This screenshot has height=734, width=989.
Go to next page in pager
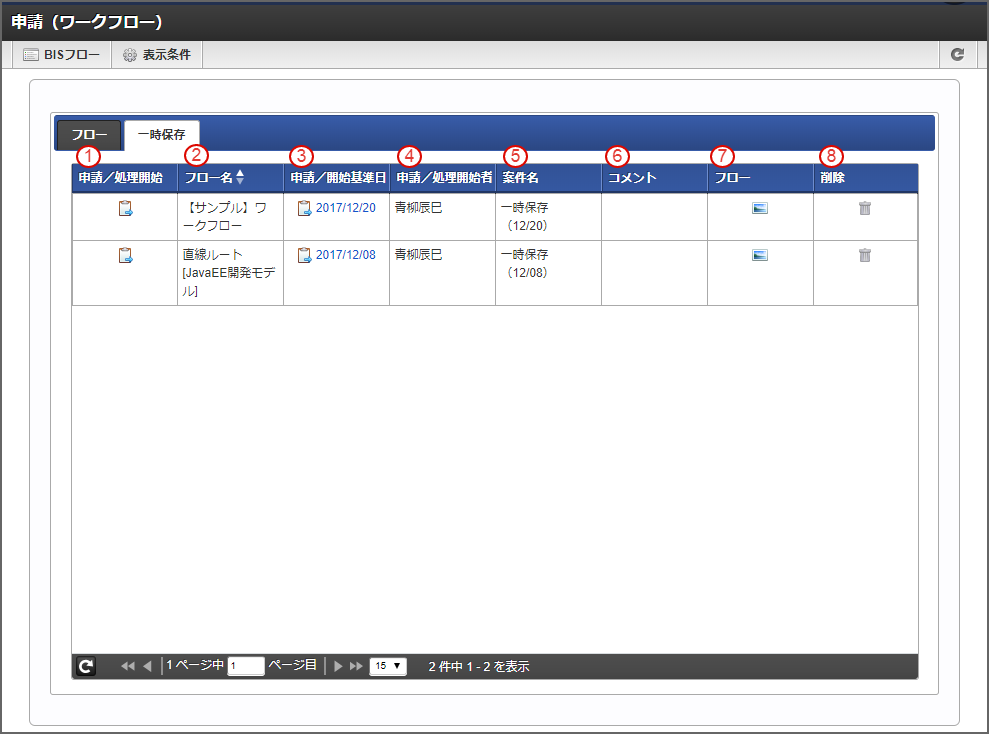coord(338,666)
